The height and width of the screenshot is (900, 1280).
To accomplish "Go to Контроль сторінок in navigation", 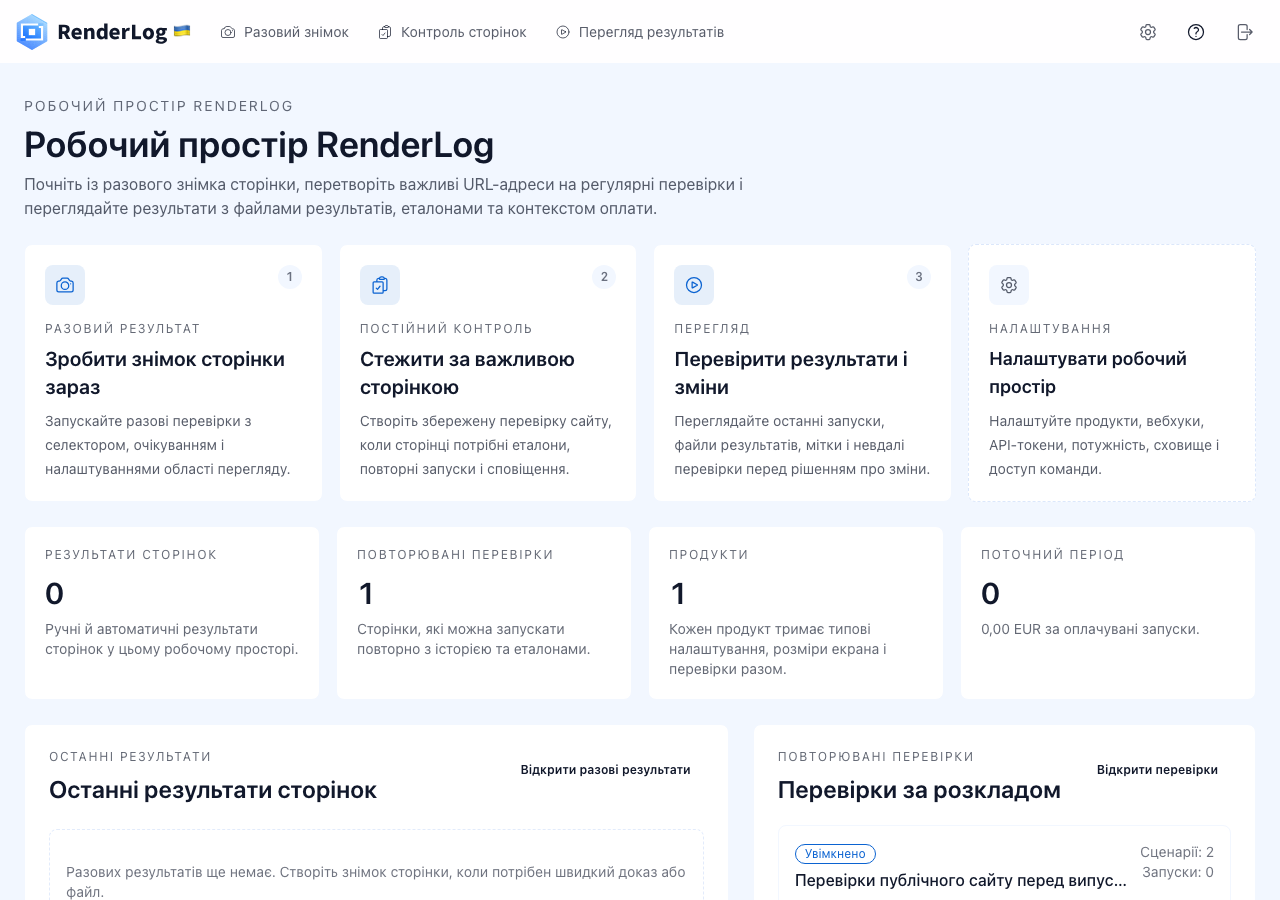I will tap(452, 32).
